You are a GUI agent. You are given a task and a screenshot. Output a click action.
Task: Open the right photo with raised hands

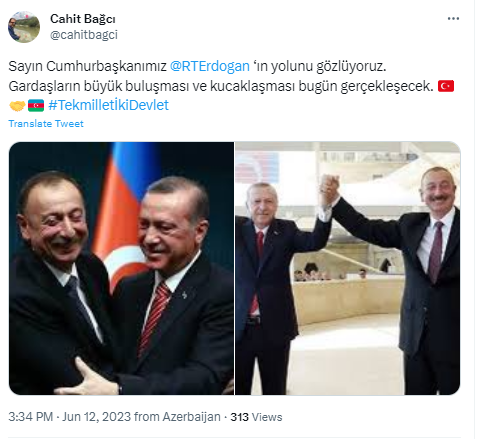click(348, 268)
